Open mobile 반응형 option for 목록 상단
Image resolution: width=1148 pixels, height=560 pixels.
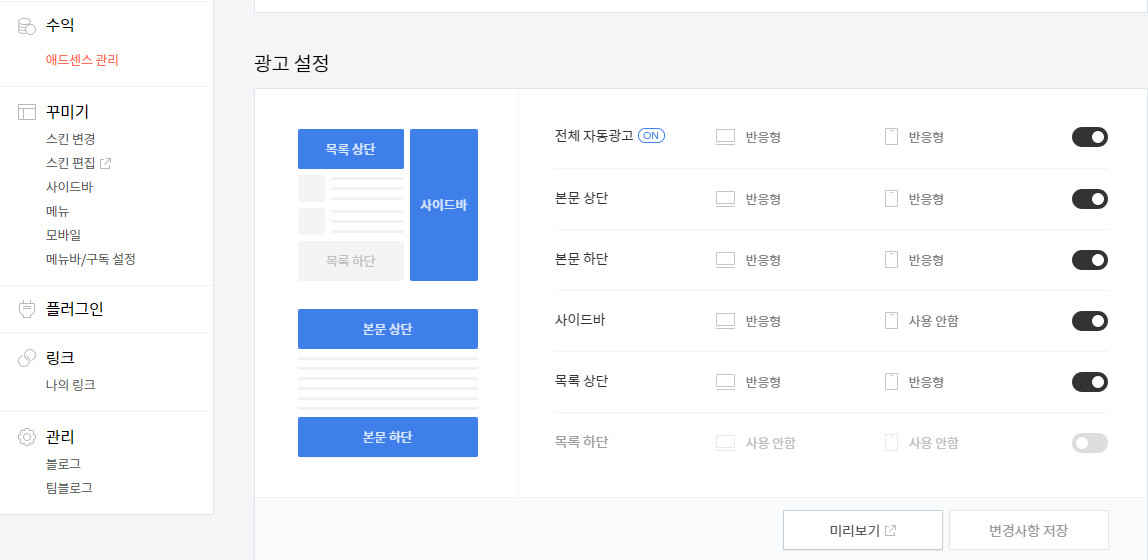click(926, 382)
